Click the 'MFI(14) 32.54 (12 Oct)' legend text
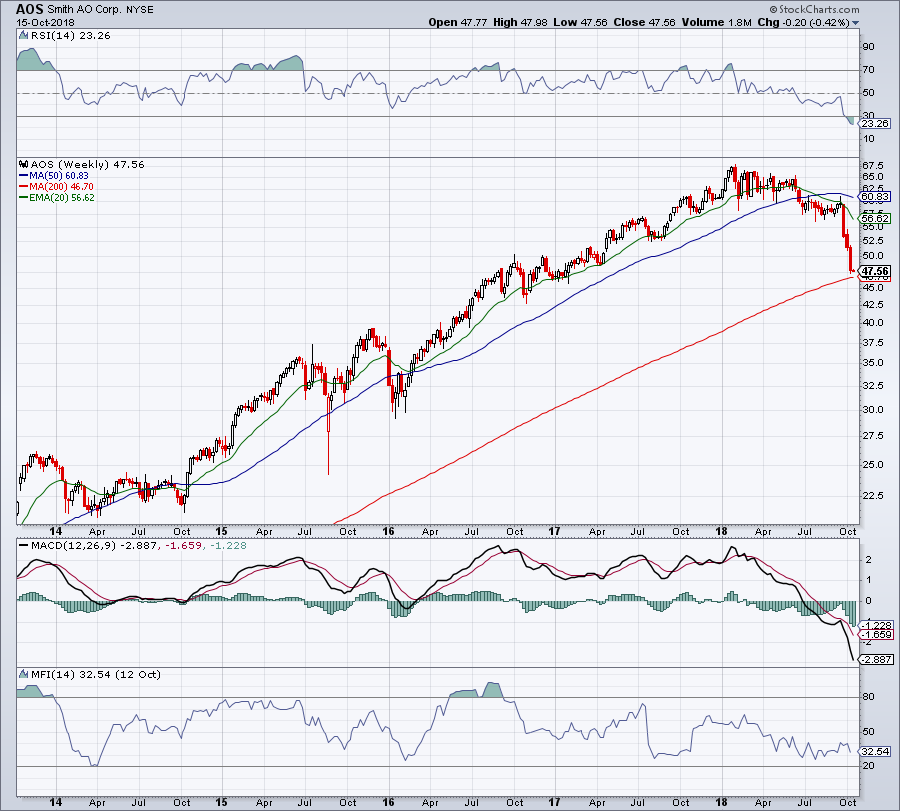The height and width of the screenshot is (811, 900). coord(95,674)
